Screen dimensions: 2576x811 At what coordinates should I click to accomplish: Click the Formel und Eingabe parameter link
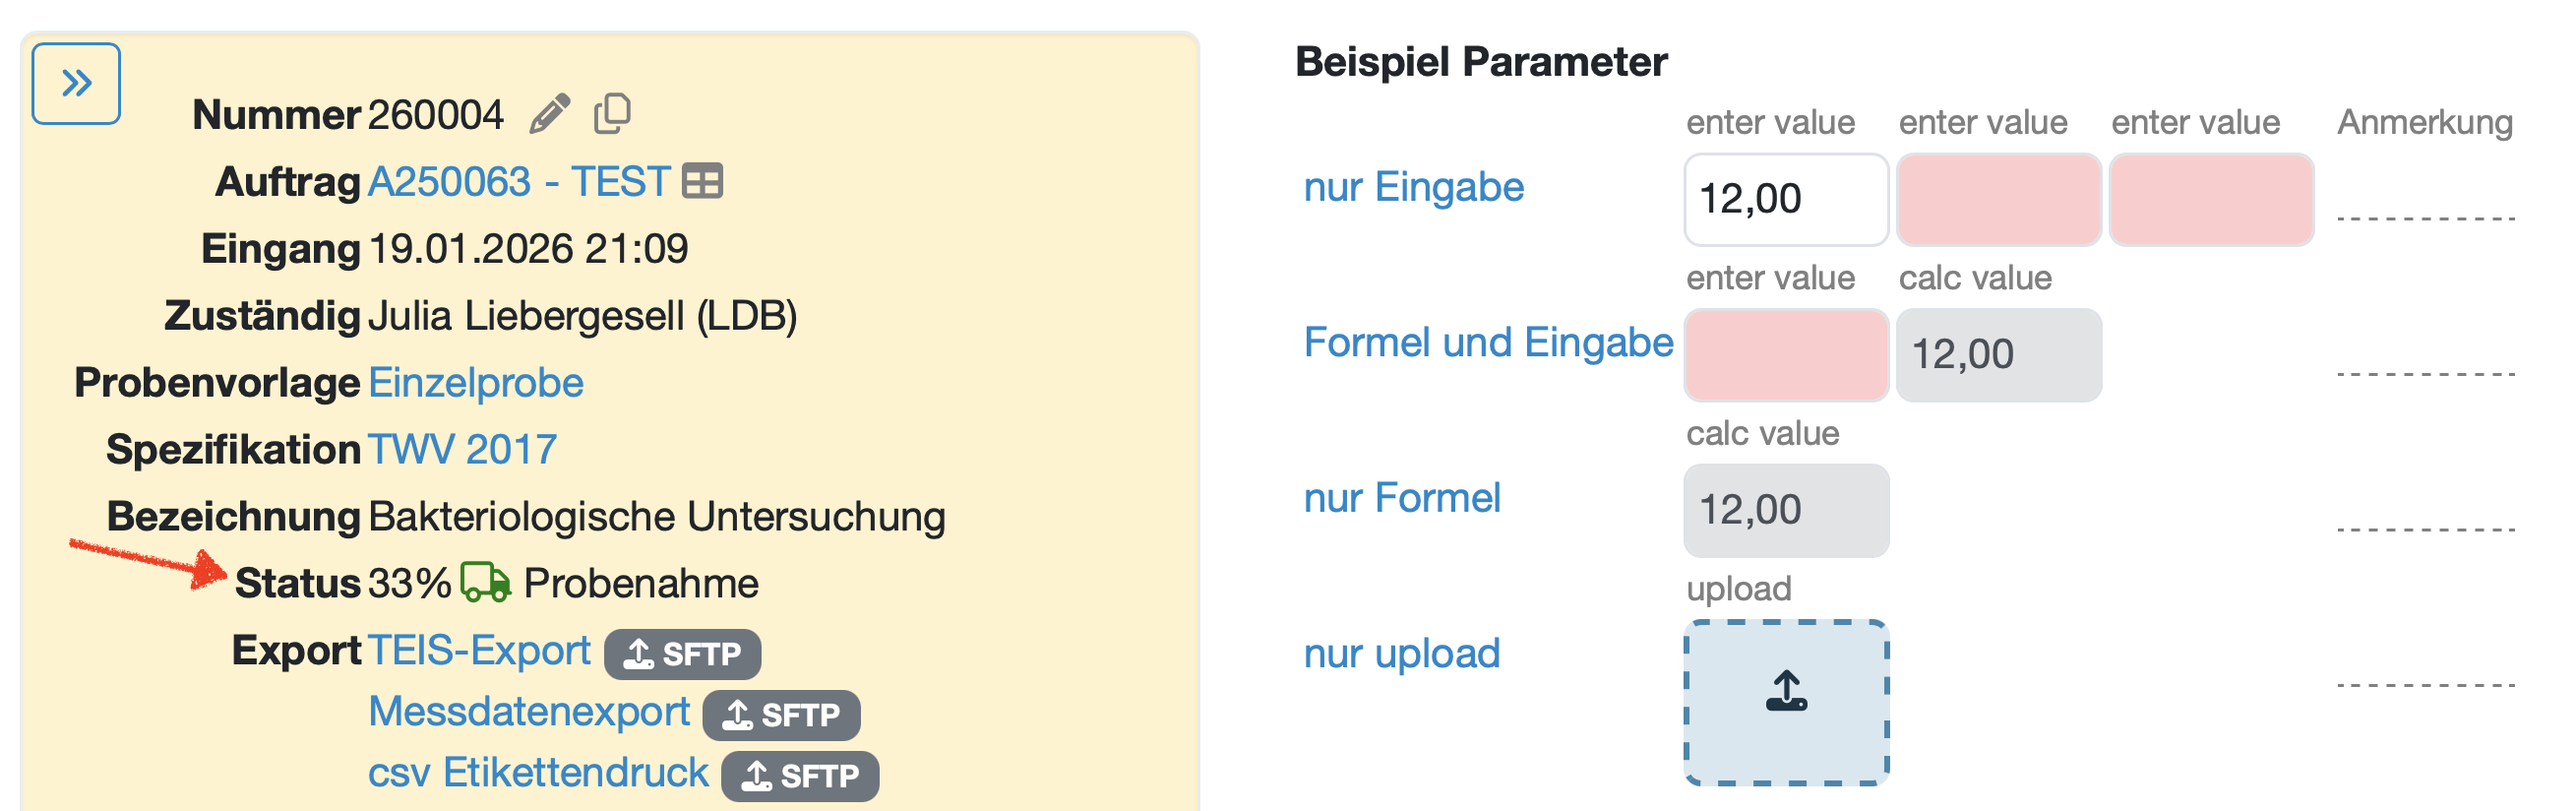[1488, 342]
